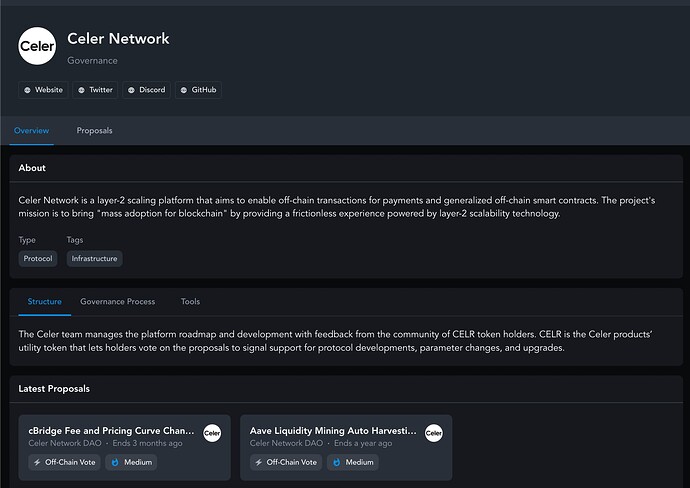Image resolution: width=690 pixels, height=488 pixels.
Task: Switch to the Proposals tab
Action: tap(94, 131)
